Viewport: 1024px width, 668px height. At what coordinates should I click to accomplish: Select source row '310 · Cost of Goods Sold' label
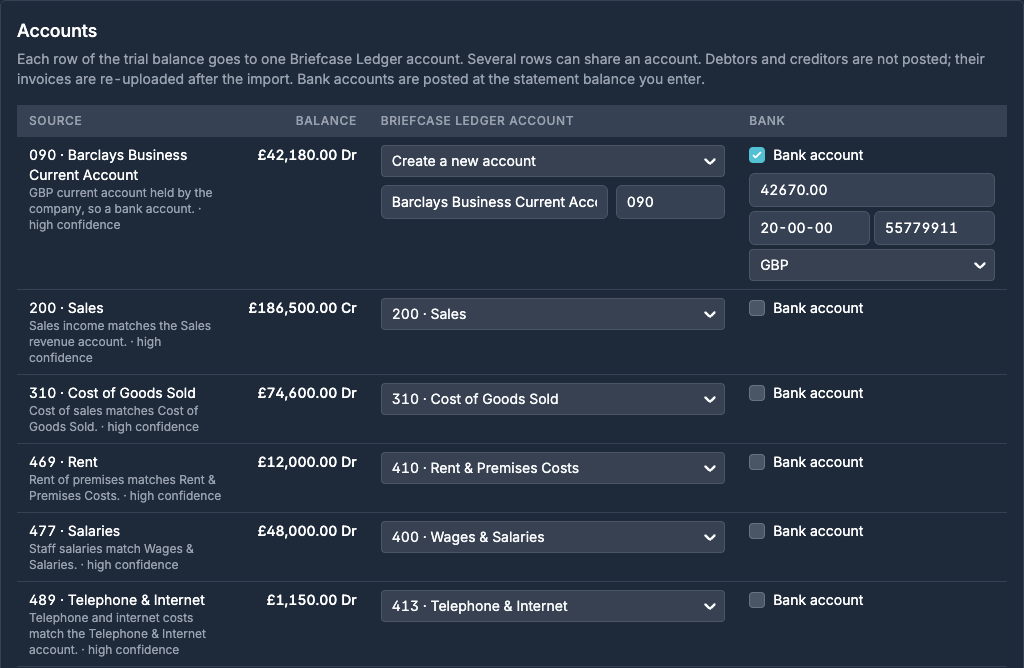(112, 393)
